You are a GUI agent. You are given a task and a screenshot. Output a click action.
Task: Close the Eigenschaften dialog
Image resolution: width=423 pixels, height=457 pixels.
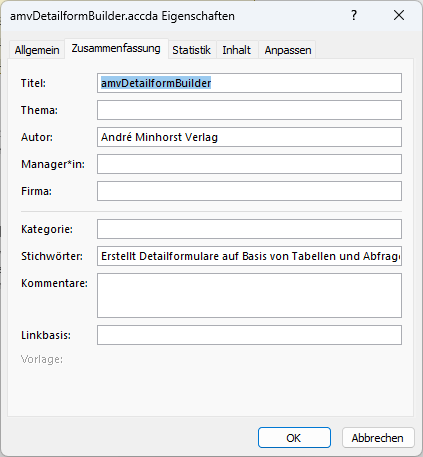pos(399,15)
